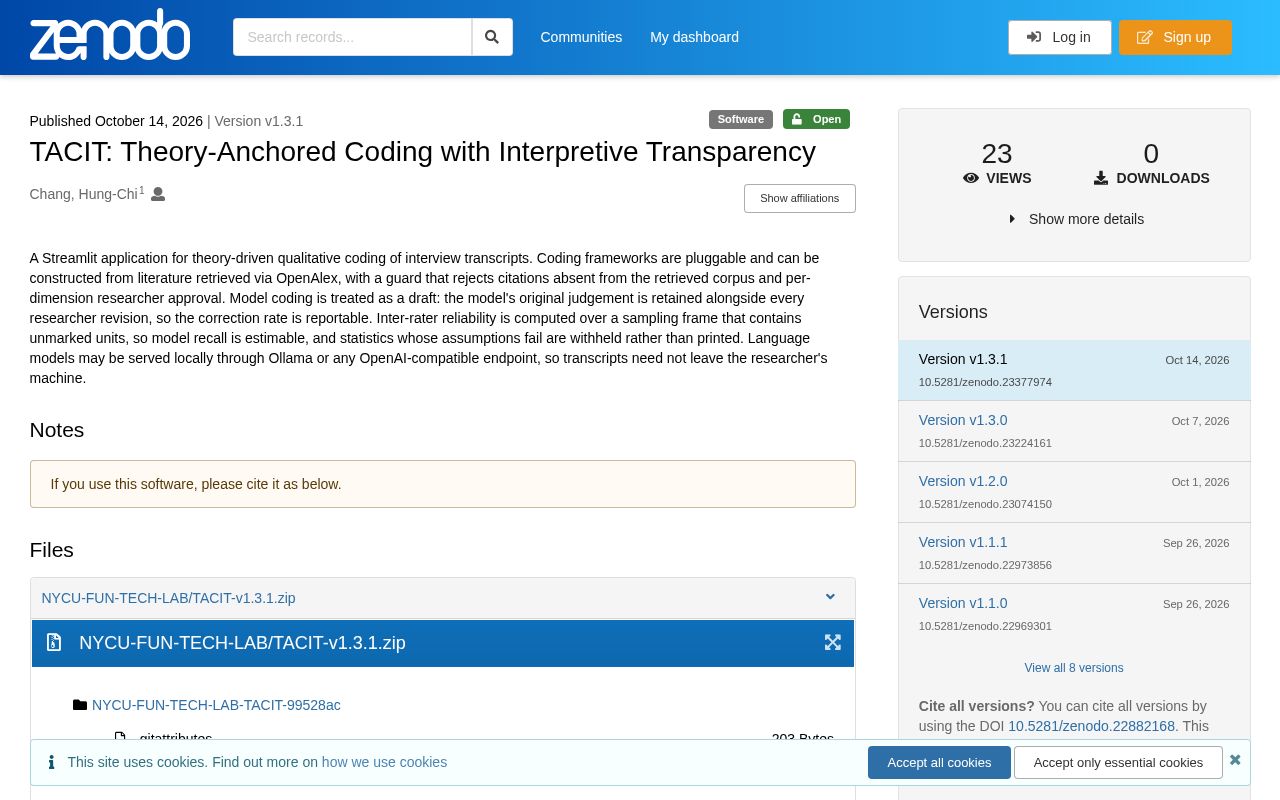This screenshot has width=1280, height=800.
Task: Click the DOI 10.5281/zenodo.23377974 text
Action: 985,382
